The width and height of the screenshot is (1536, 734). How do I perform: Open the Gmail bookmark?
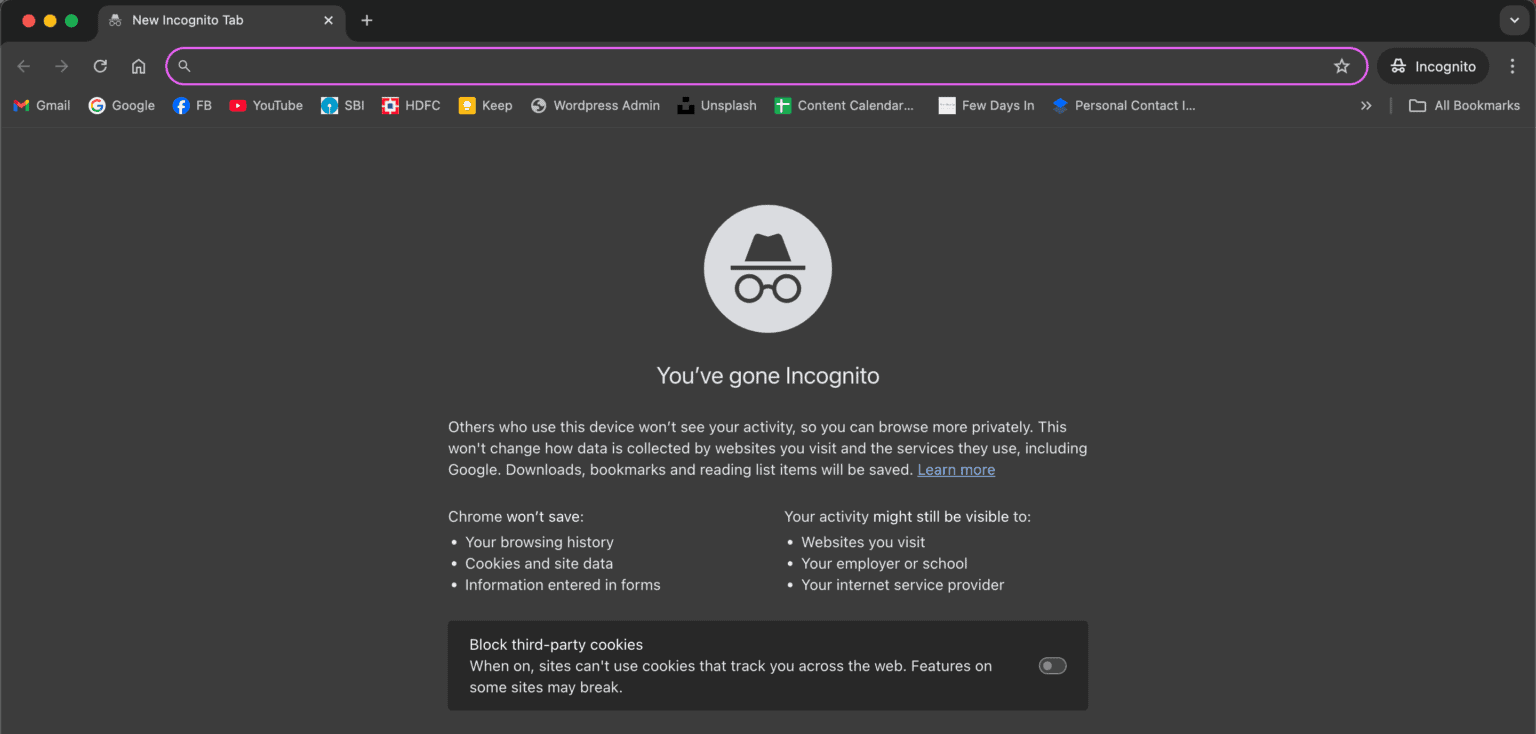click(41, 105)
